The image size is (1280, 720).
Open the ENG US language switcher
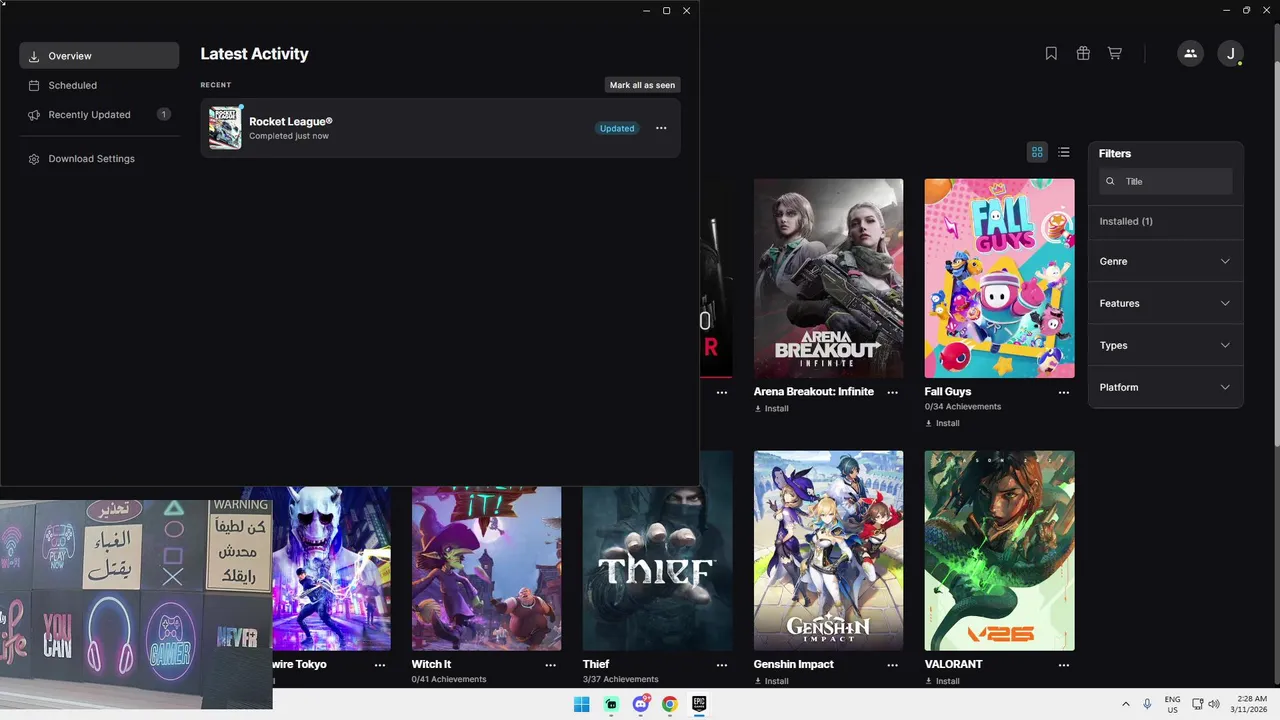tap(1172, 704)
